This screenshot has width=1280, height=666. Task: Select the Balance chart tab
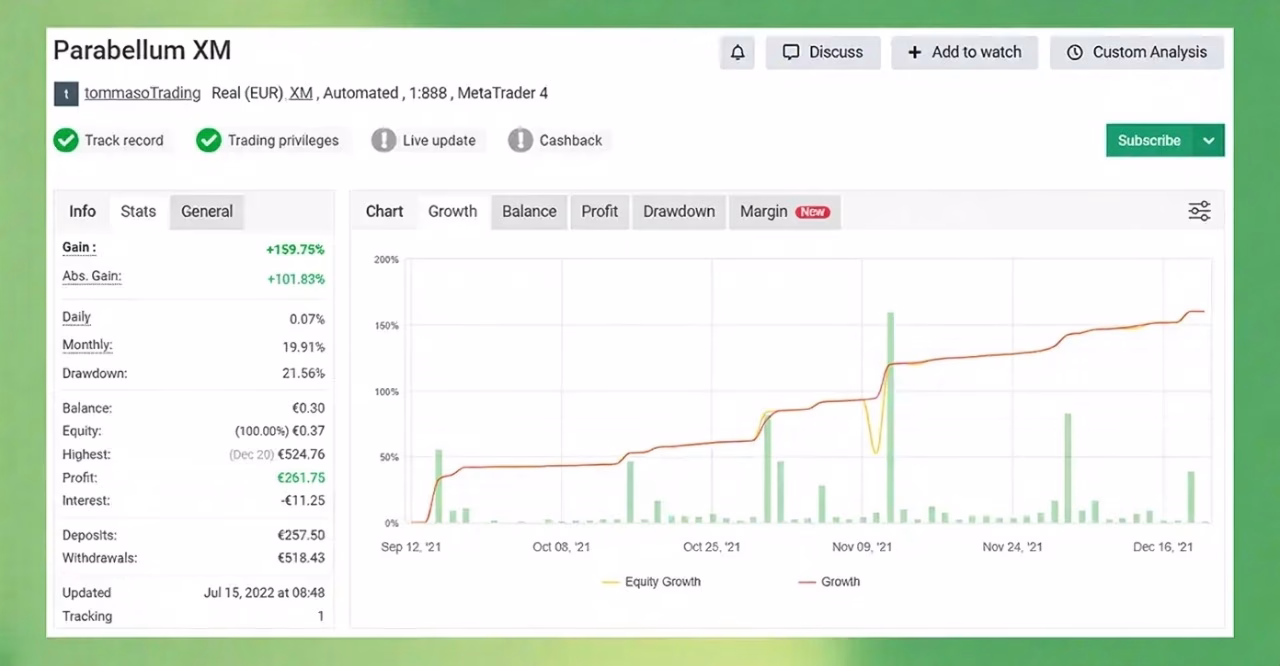[x=529, y=211]
